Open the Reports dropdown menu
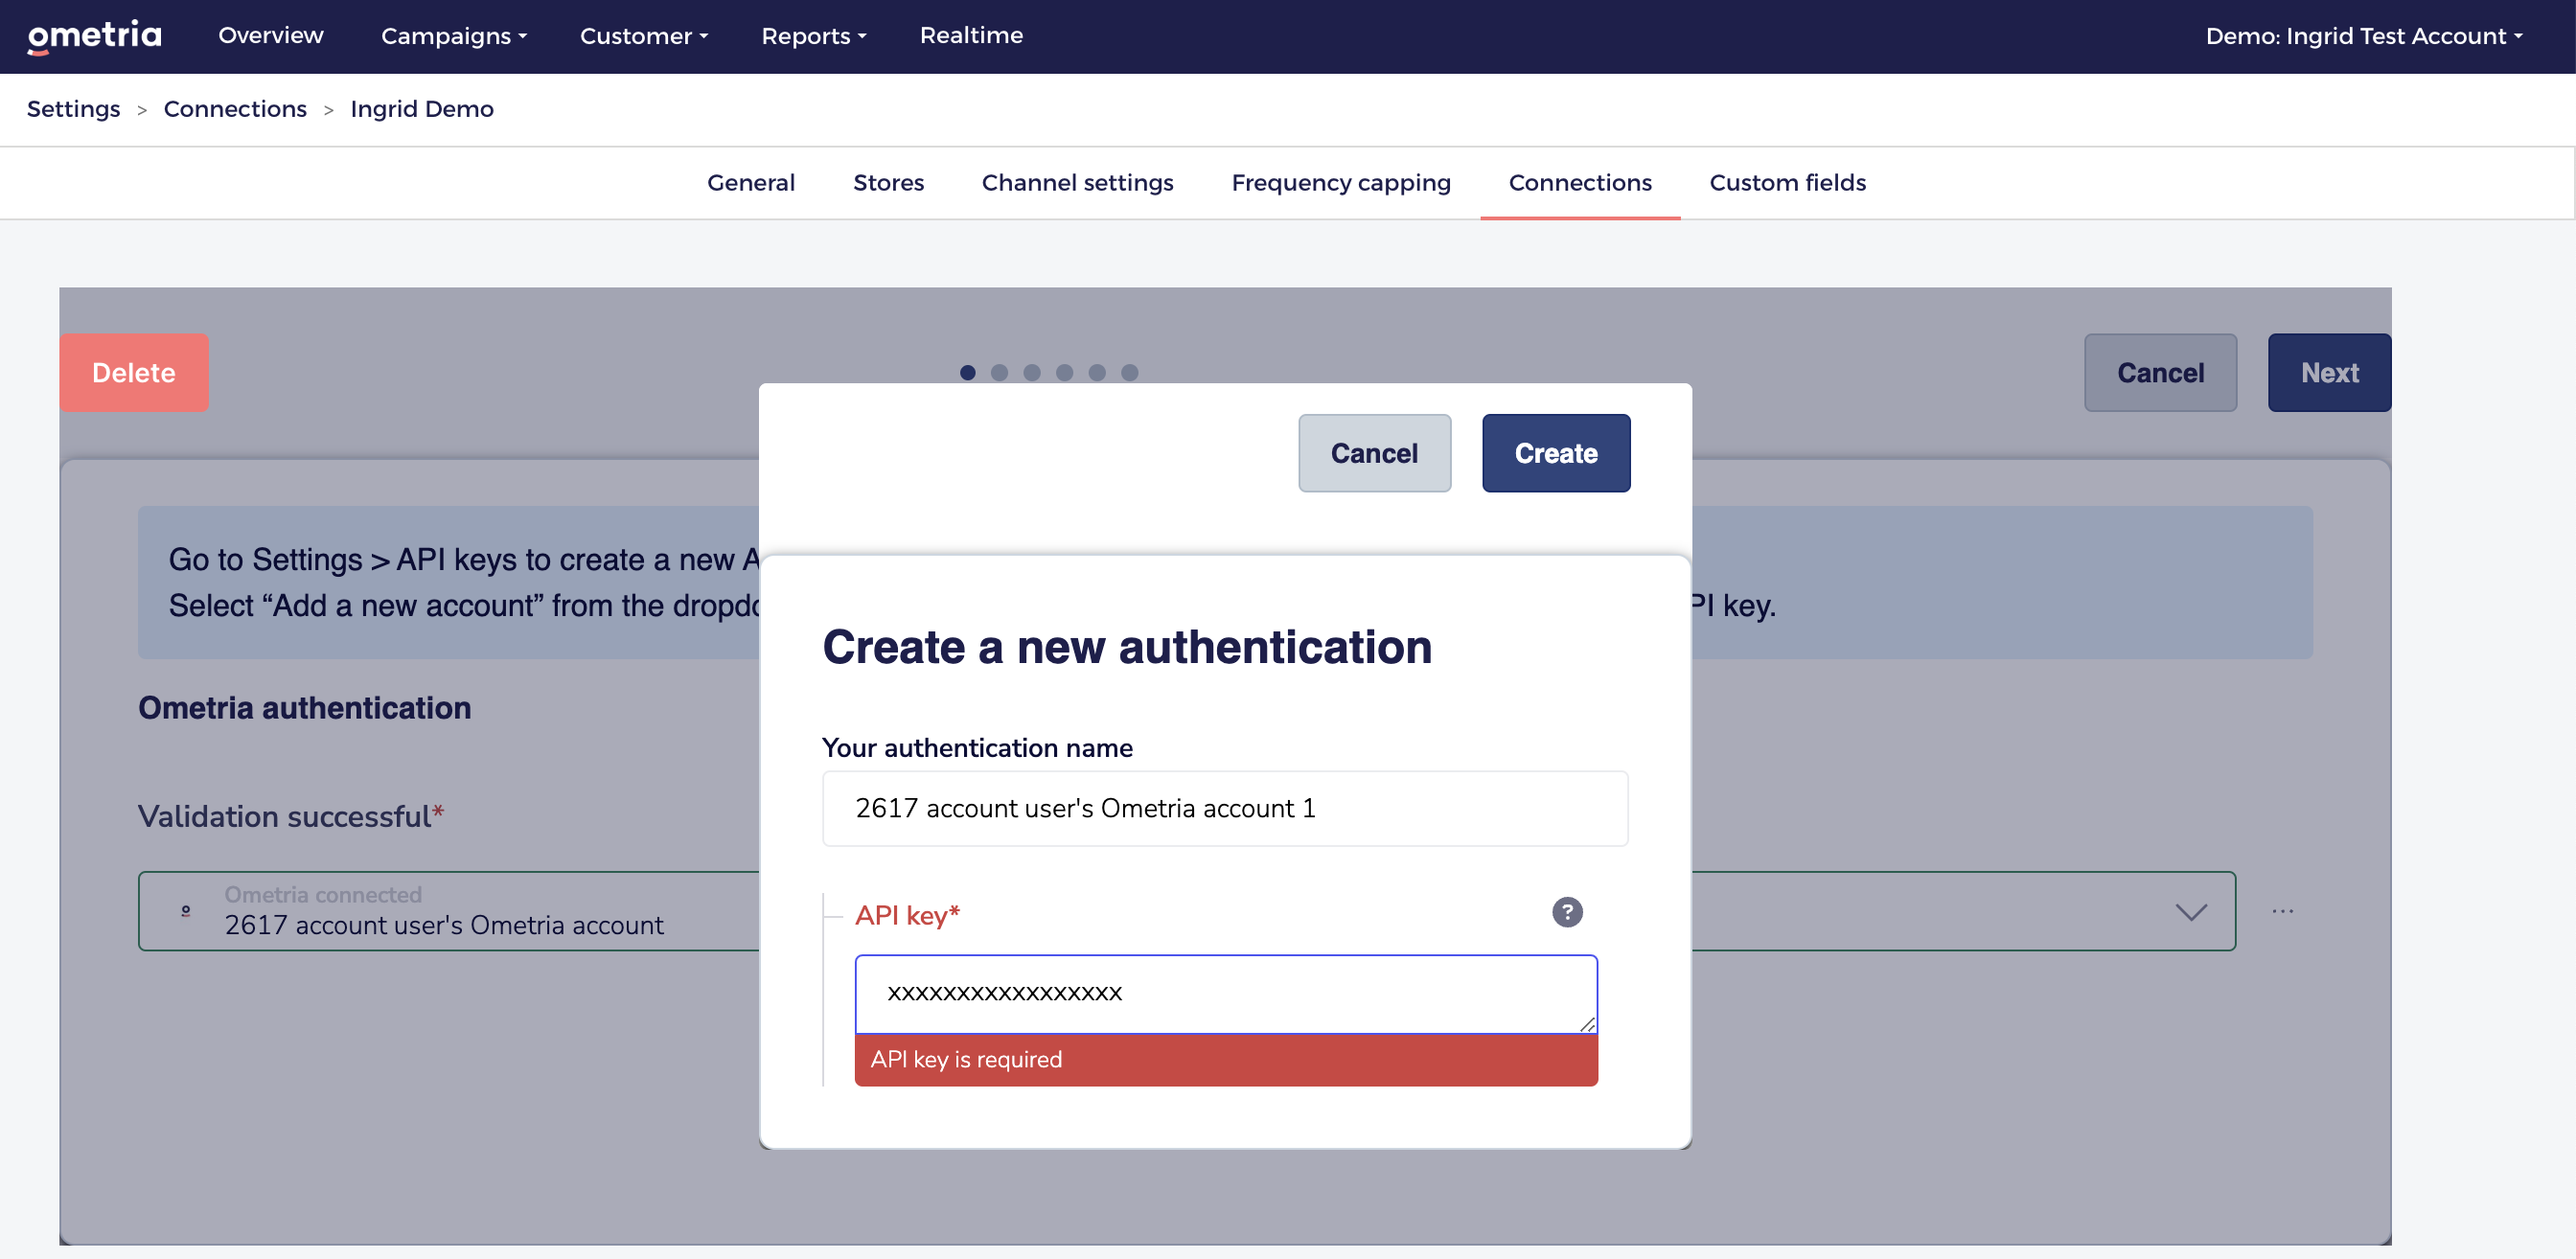The image size is (2576, 1259). click(x=814, y=36)
